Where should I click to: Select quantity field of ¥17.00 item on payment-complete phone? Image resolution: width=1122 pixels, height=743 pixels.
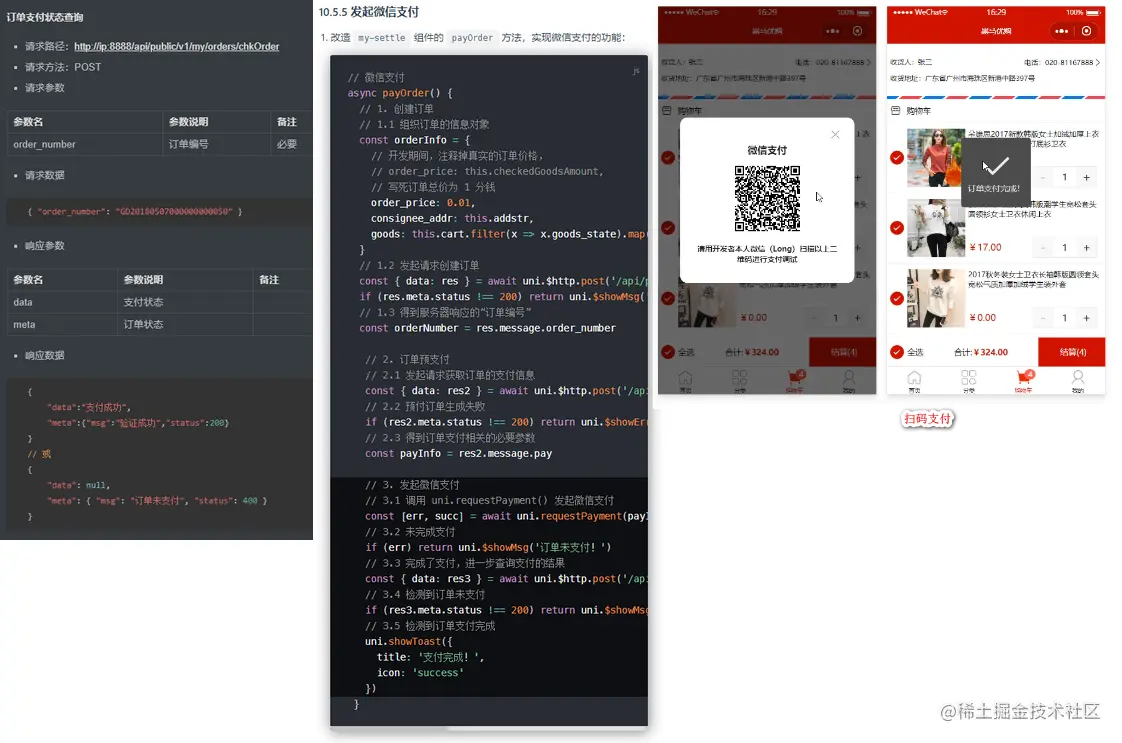[x=1065, y=248]
